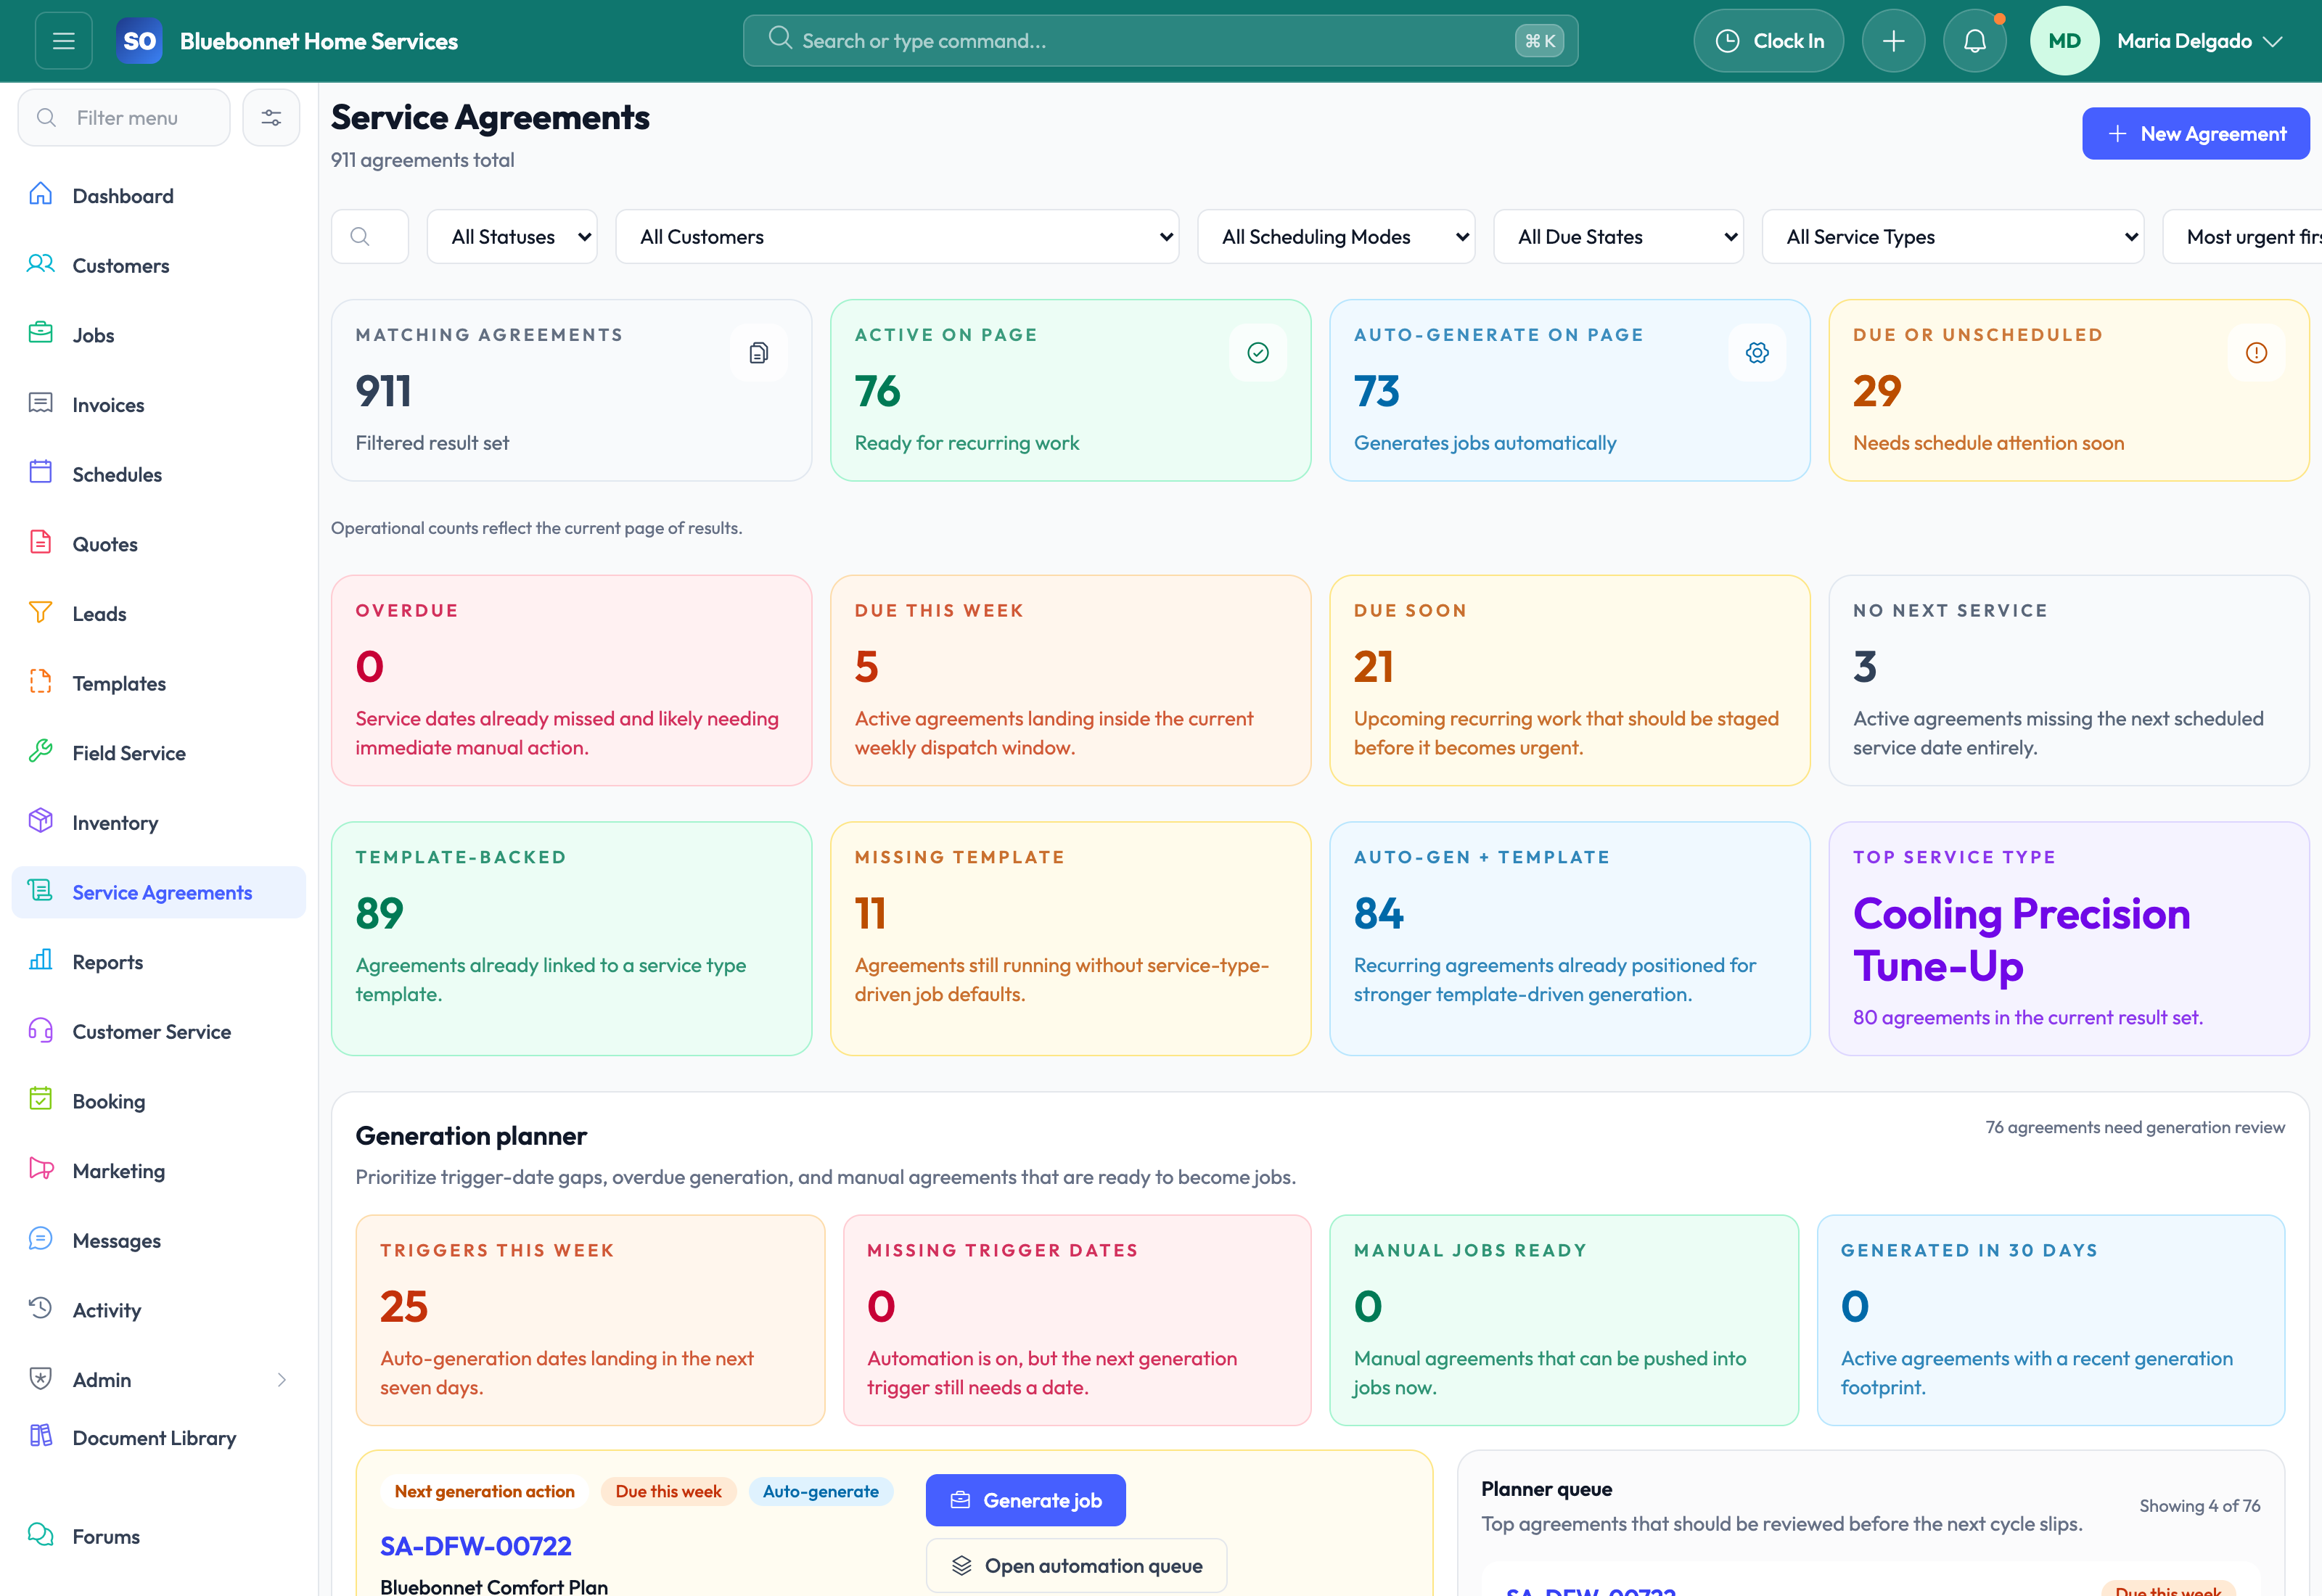Click the Schedules calendar icon
This screenshot has width=2322, height=1596.
pyautogui.click(x=41, y=472)
